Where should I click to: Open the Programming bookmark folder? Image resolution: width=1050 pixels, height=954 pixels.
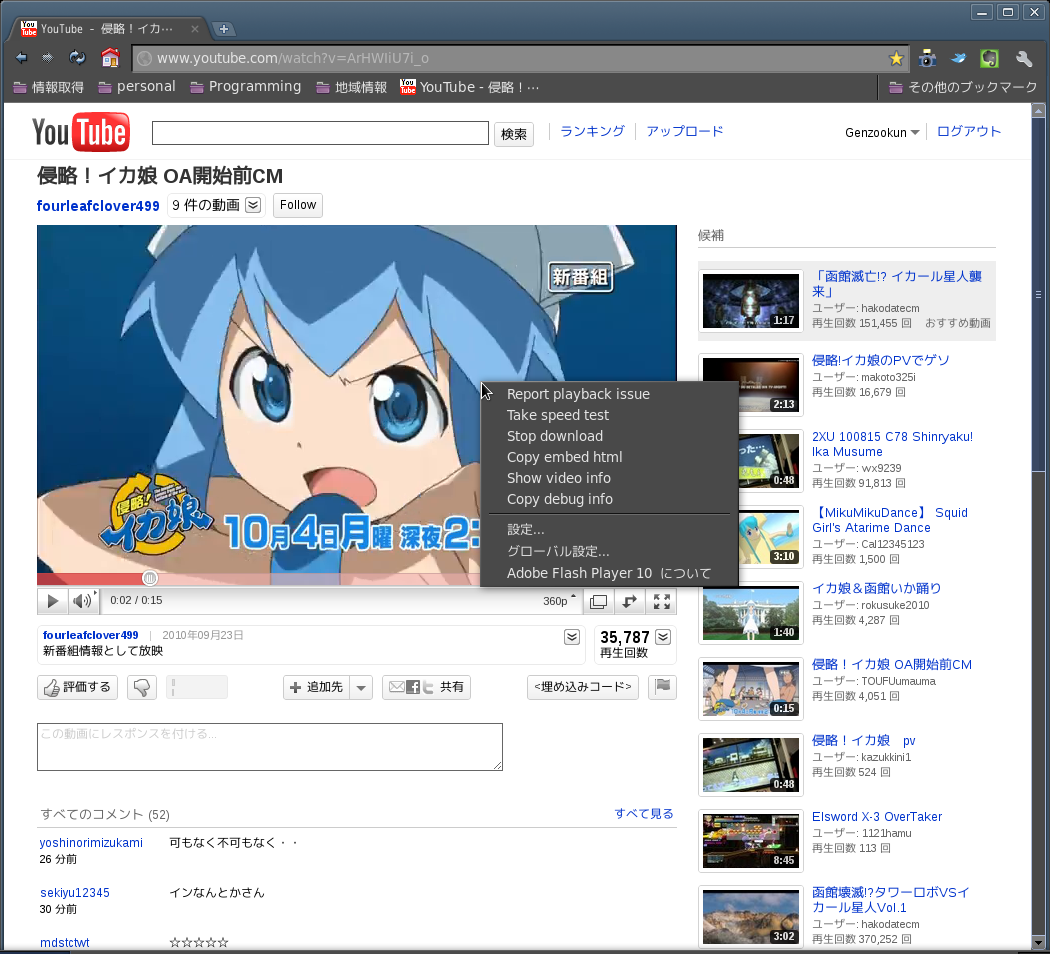(245, 87)
